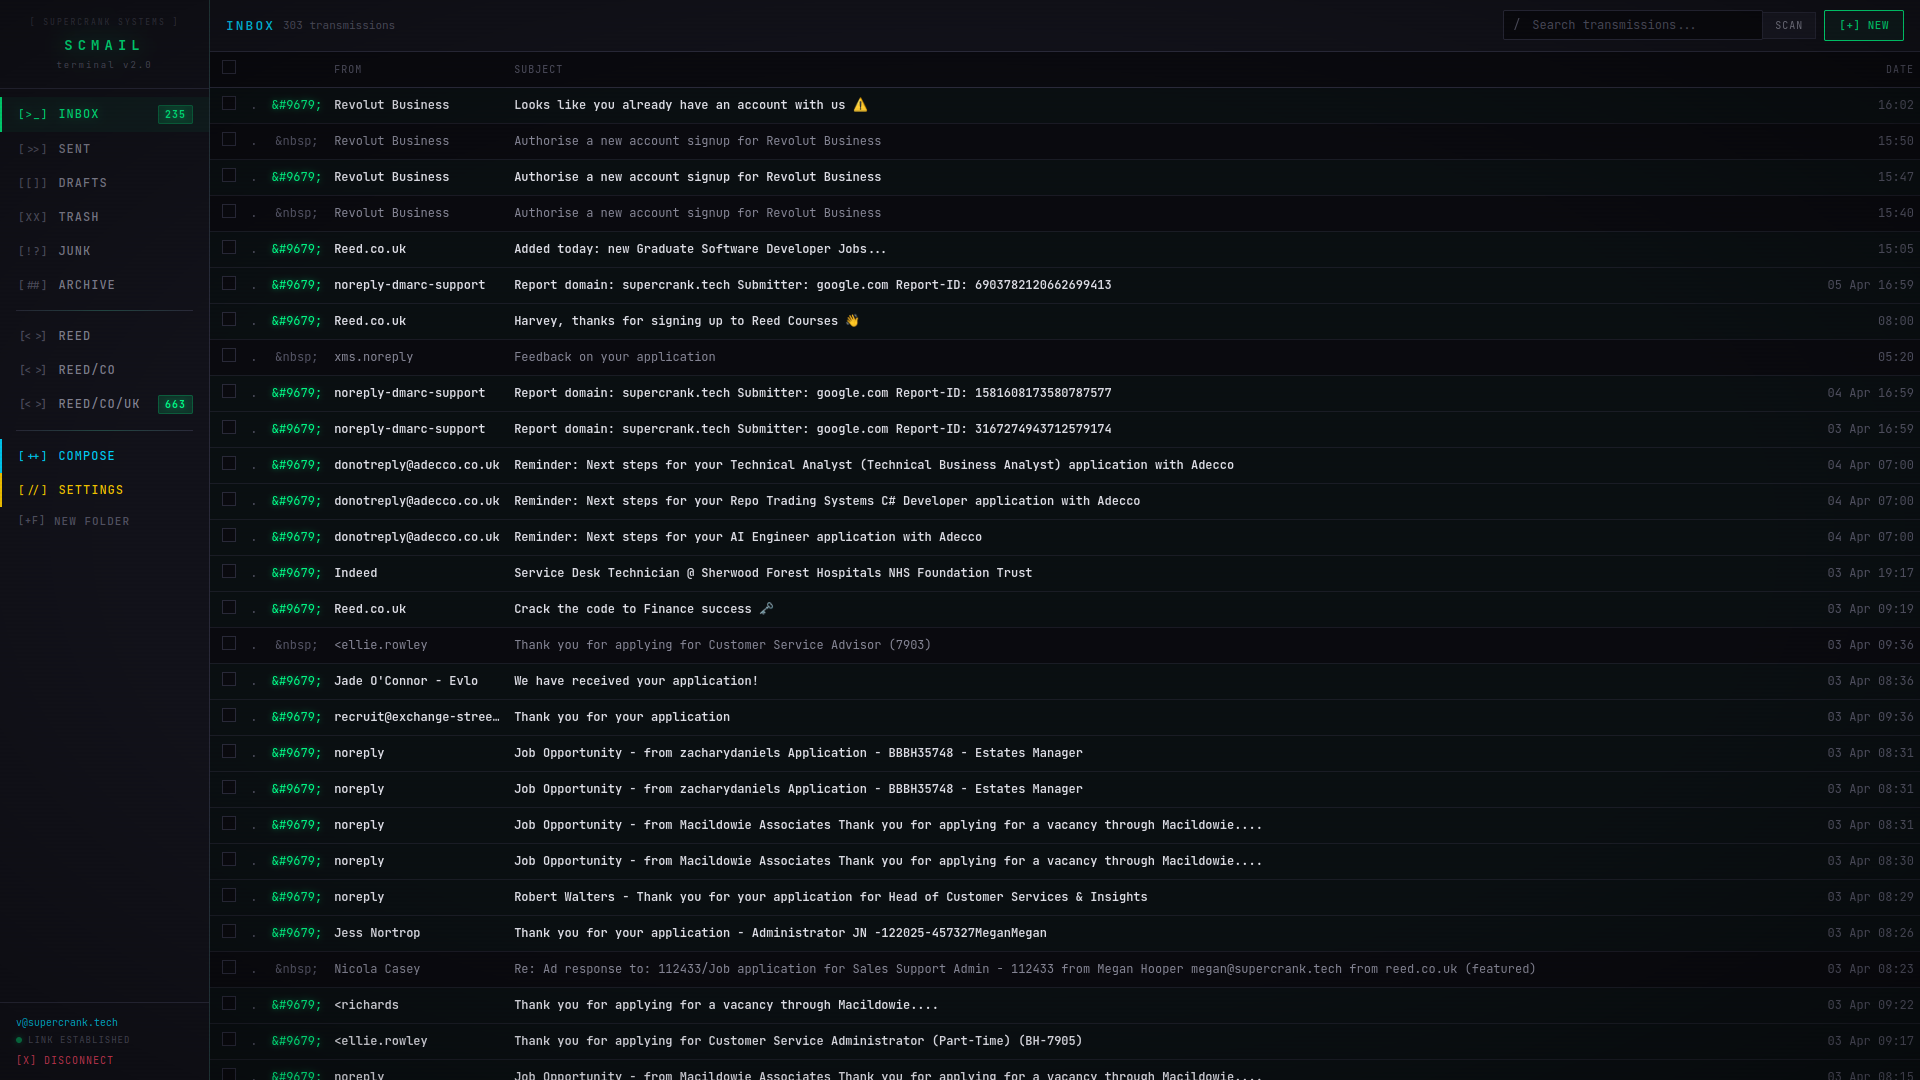This screenshot has height=1080, width=1920.
Task: Open the REED/CO custom folder
Action: [104, 370]
